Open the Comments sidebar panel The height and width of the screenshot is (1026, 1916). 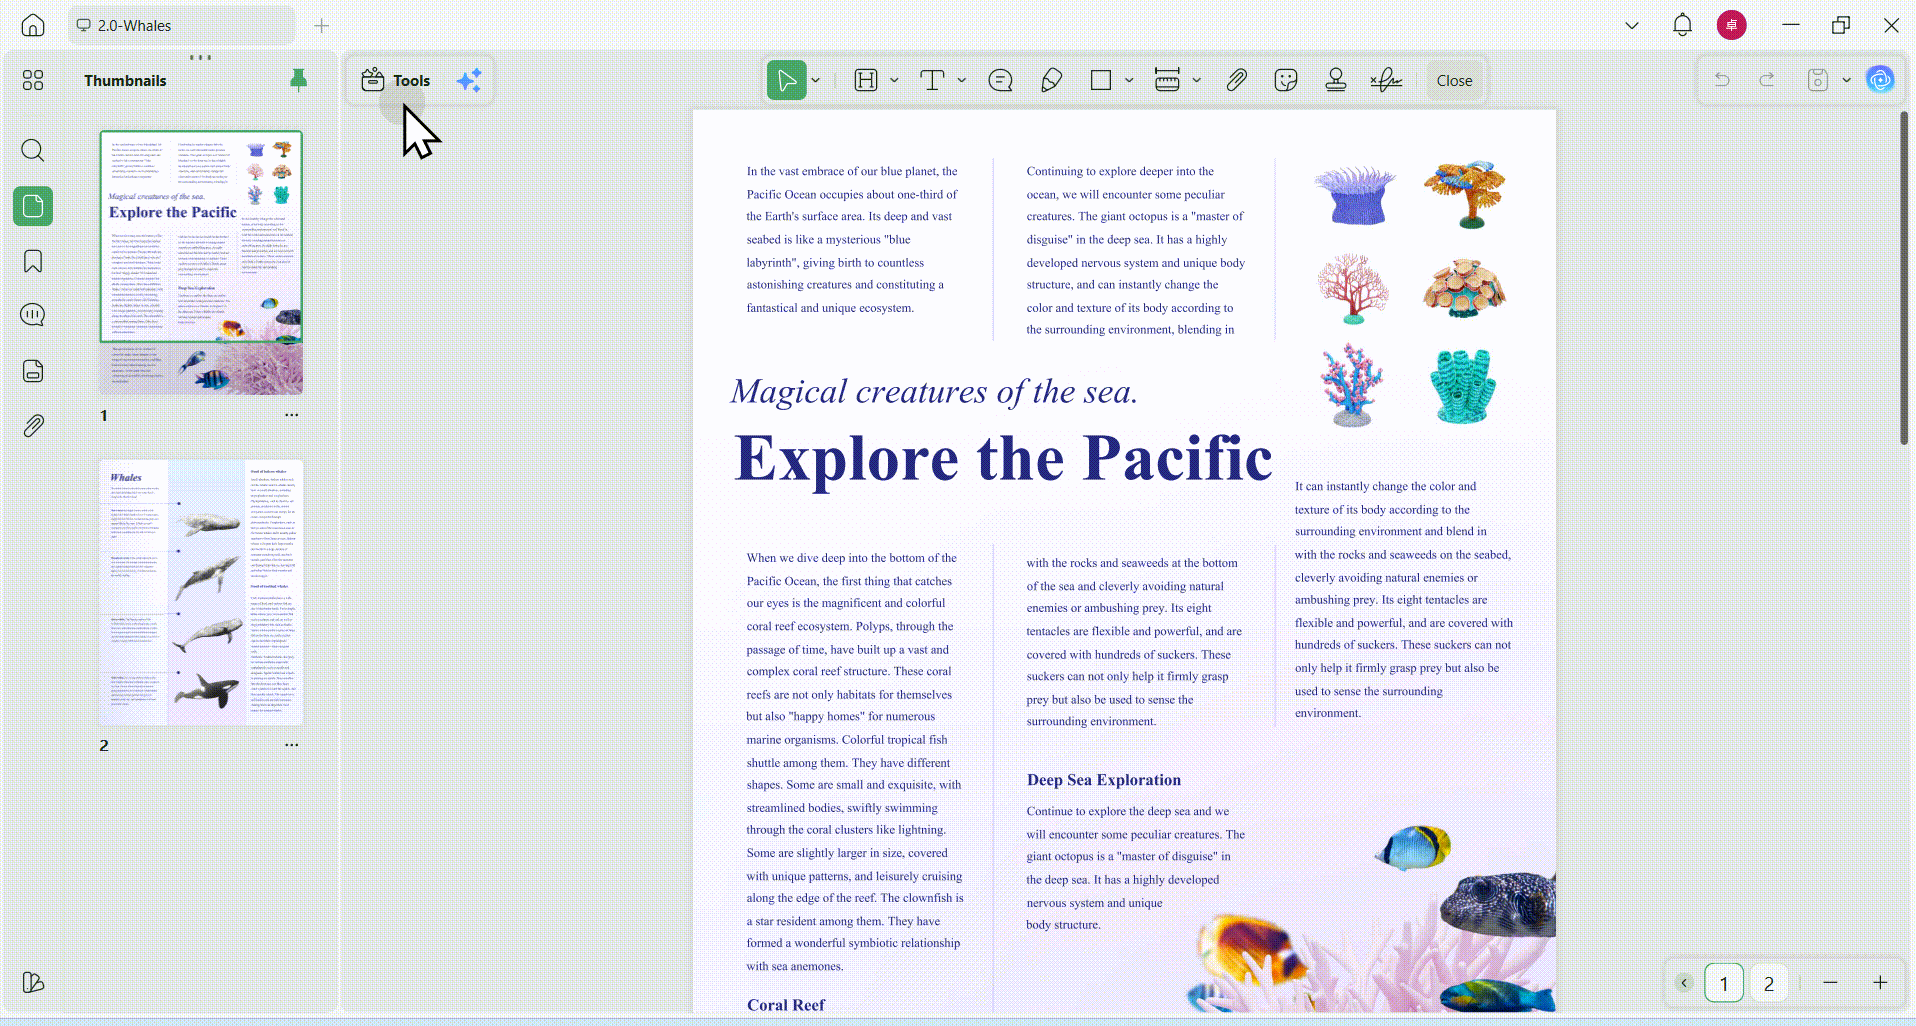[33, 315]
